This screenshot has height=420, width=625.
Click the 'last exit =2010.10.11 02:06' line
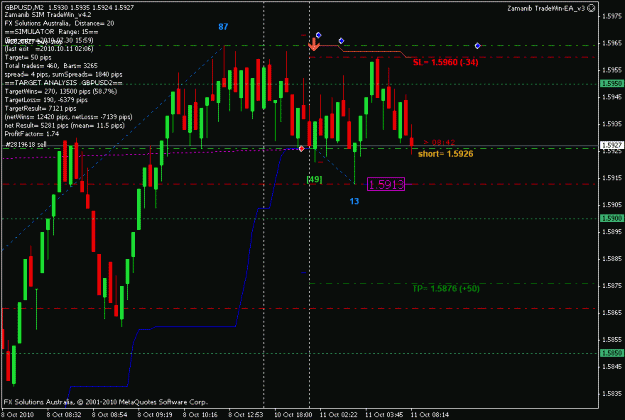coord(49,49)
